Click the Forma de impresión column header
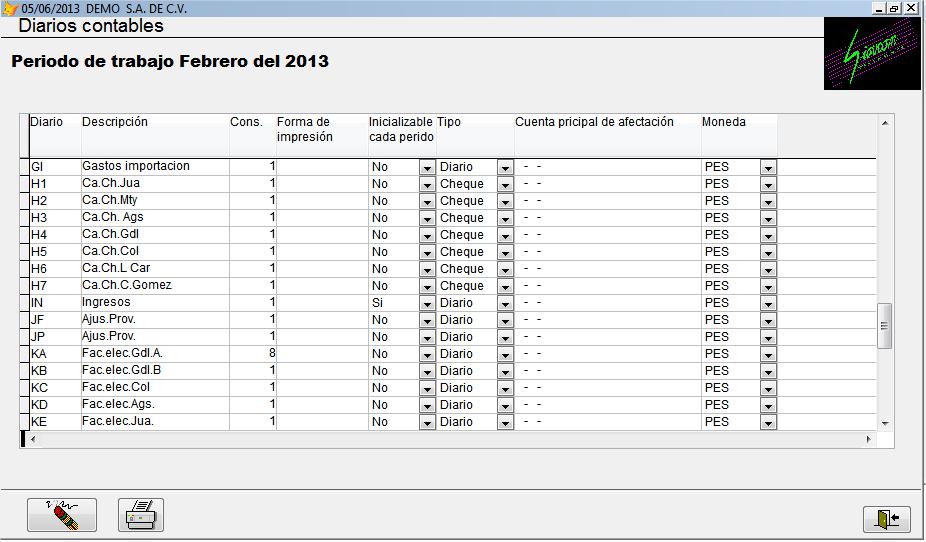Viewport: 926px width, 542px height. (x=322, y=136)
